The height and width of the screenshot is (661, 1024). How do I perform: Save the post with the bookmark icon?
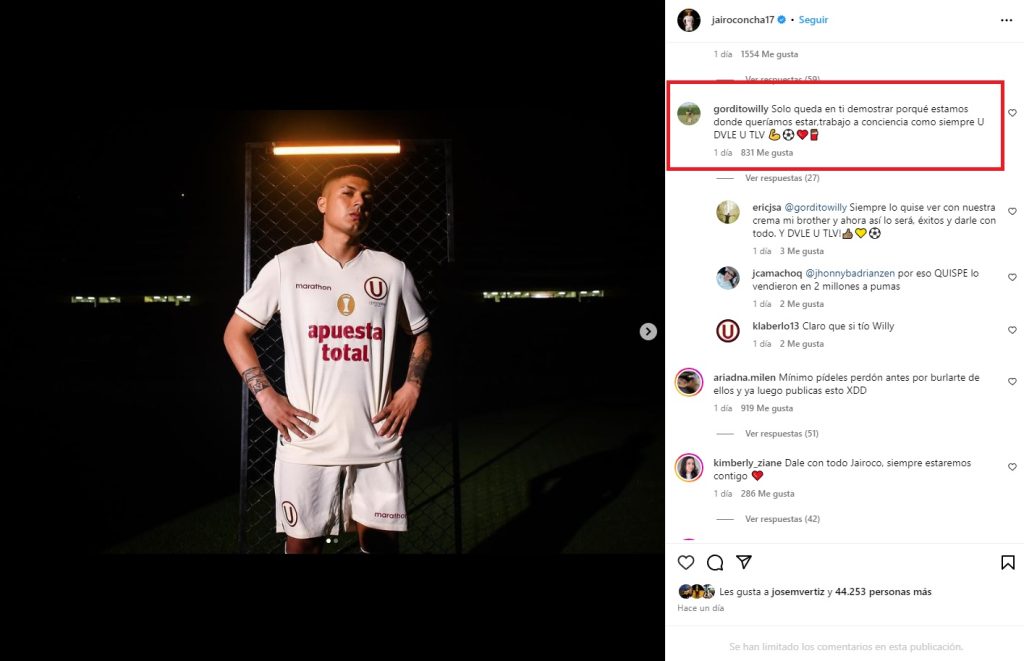(x=1007, y=562)
